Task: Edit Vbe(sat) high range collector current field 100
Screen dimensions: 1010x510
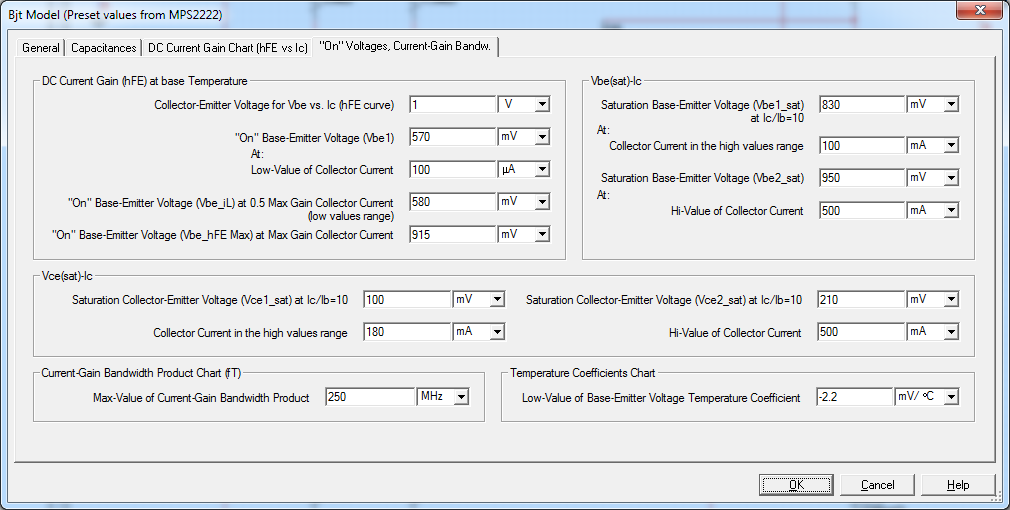Action: click(x=862, y=146)
